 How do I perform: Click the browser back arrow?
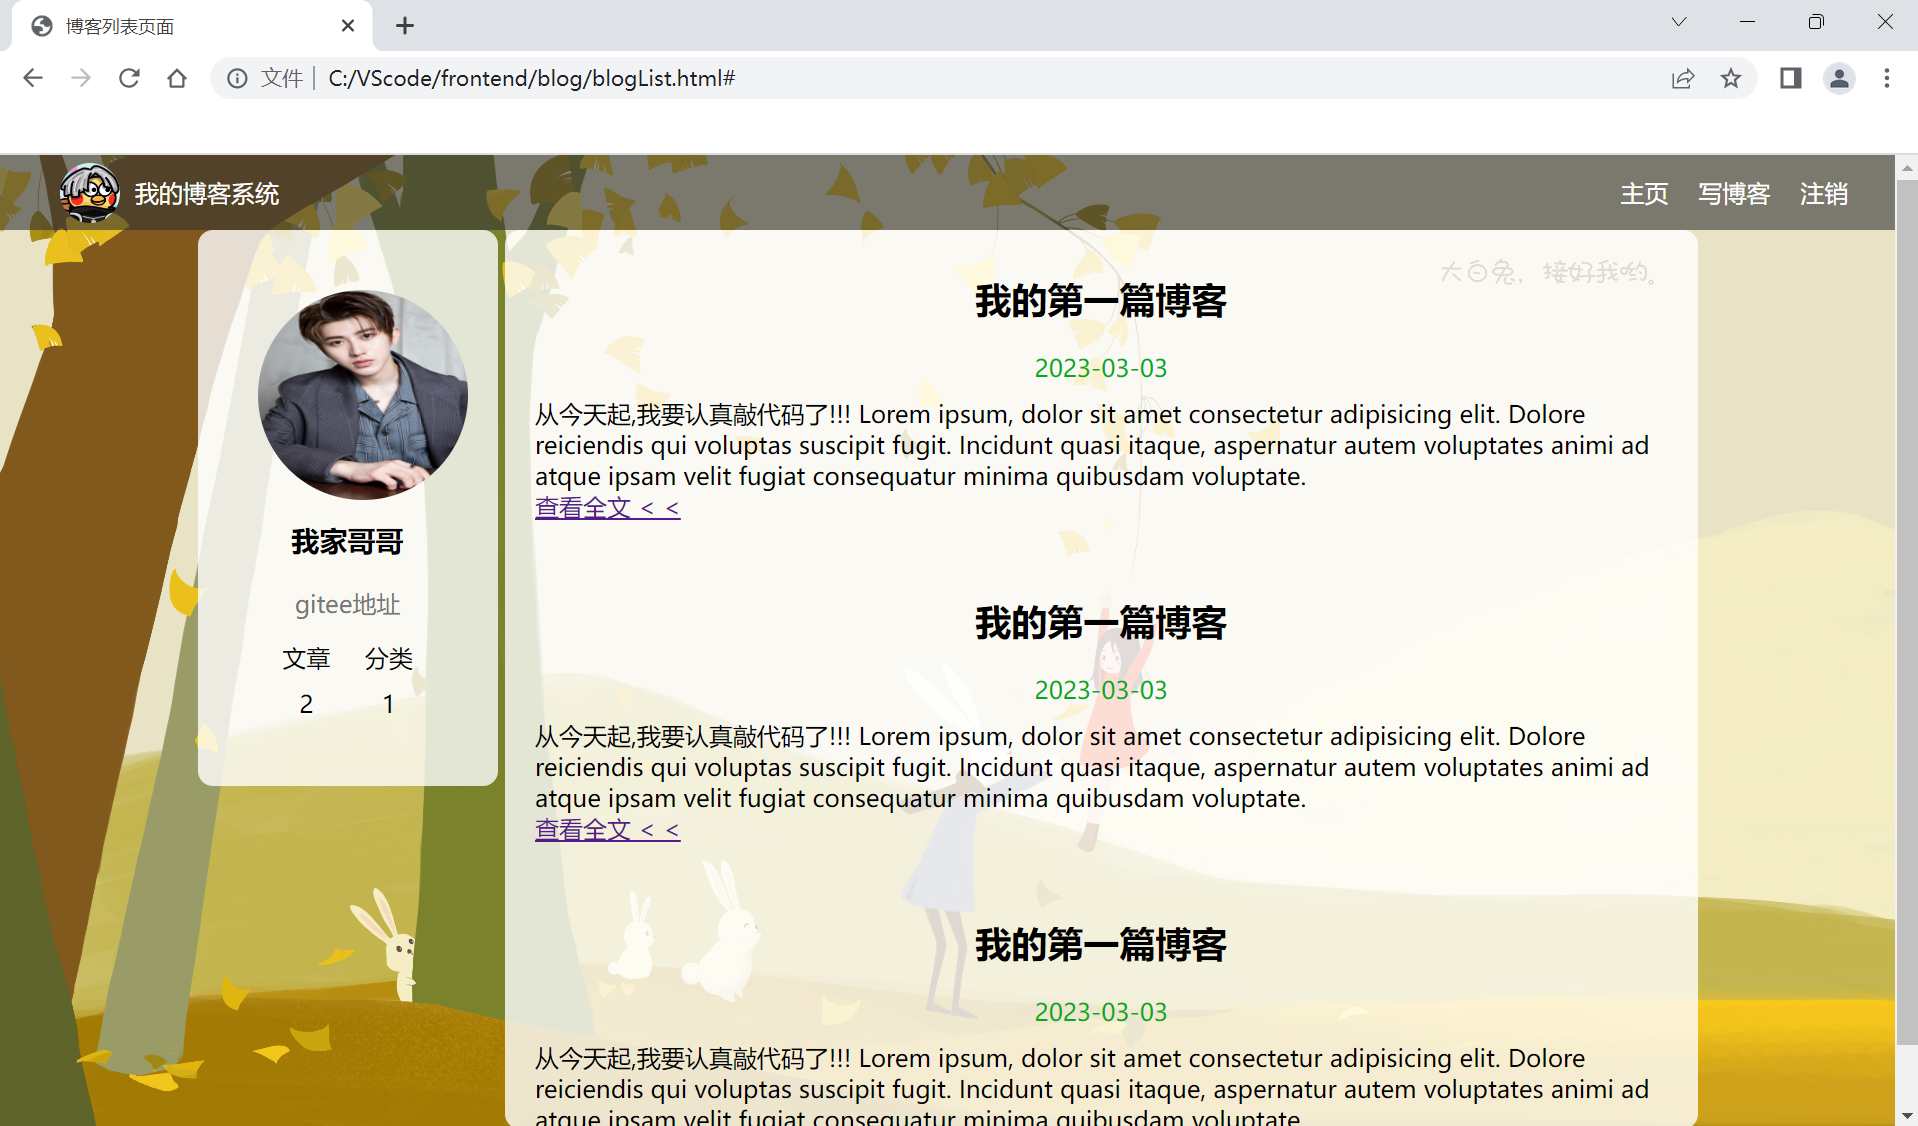click(33, 78)
